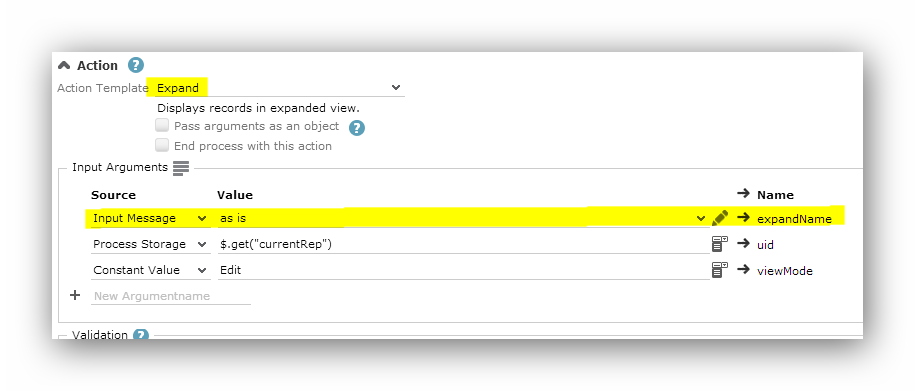
Task: Collapse the Action section chevron
Action: 64,65
